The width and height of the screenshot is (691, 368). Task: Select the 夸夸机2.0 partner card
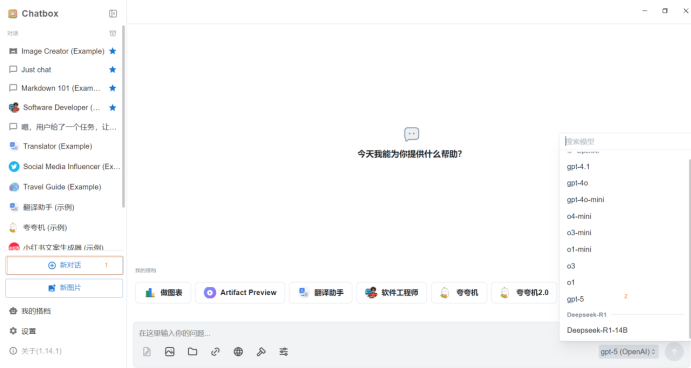(x=524, y=293)
